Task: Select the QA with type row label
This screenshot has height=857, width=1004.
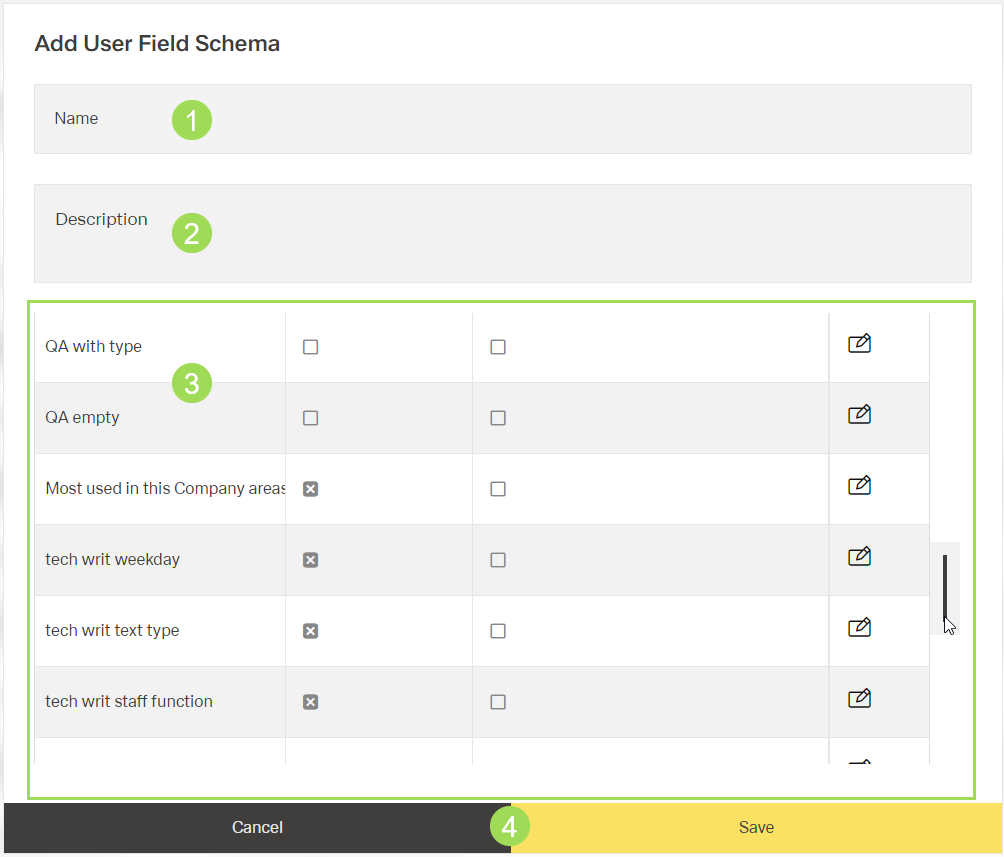Action: point(94,347)
